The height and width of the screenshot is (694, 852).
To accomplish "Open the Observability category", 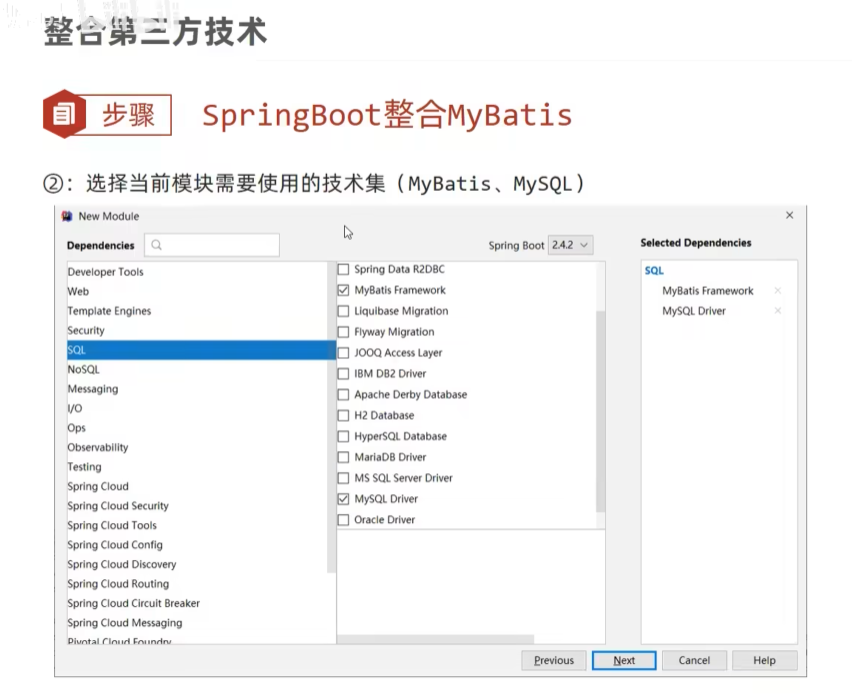I will coord(98,448).
